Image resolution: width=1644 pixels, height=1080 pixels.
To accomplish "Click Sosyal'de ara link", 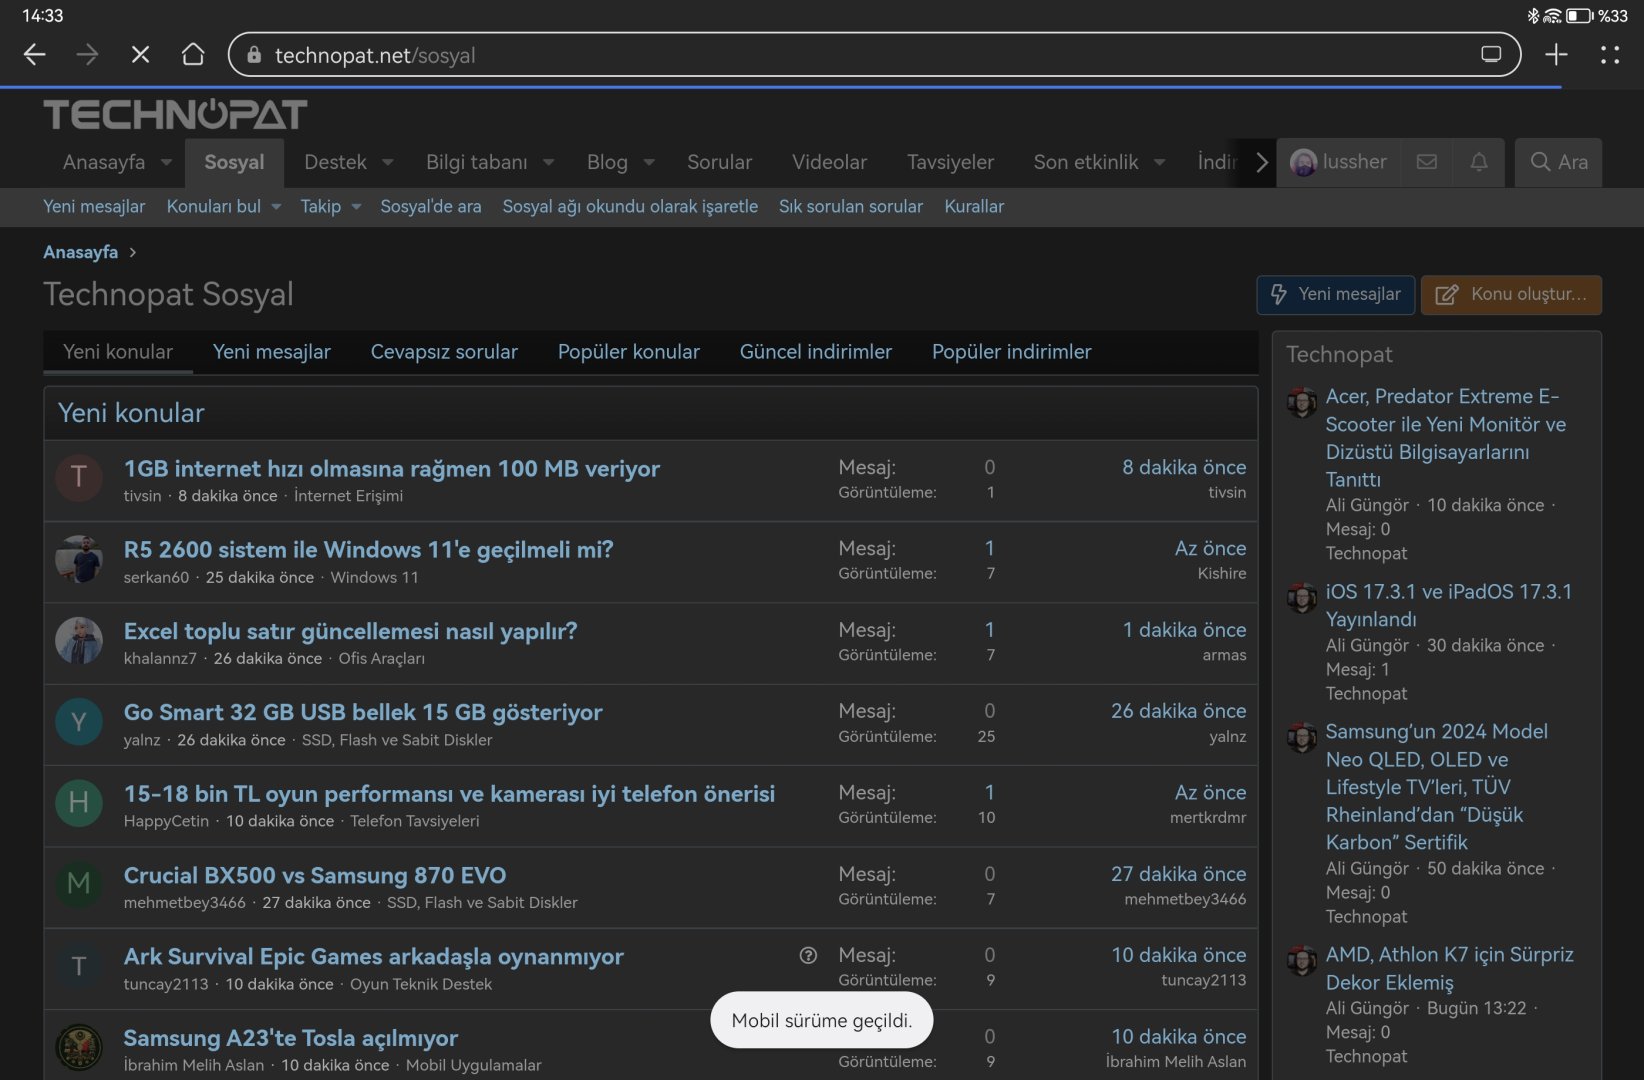I will coord(431,206).
